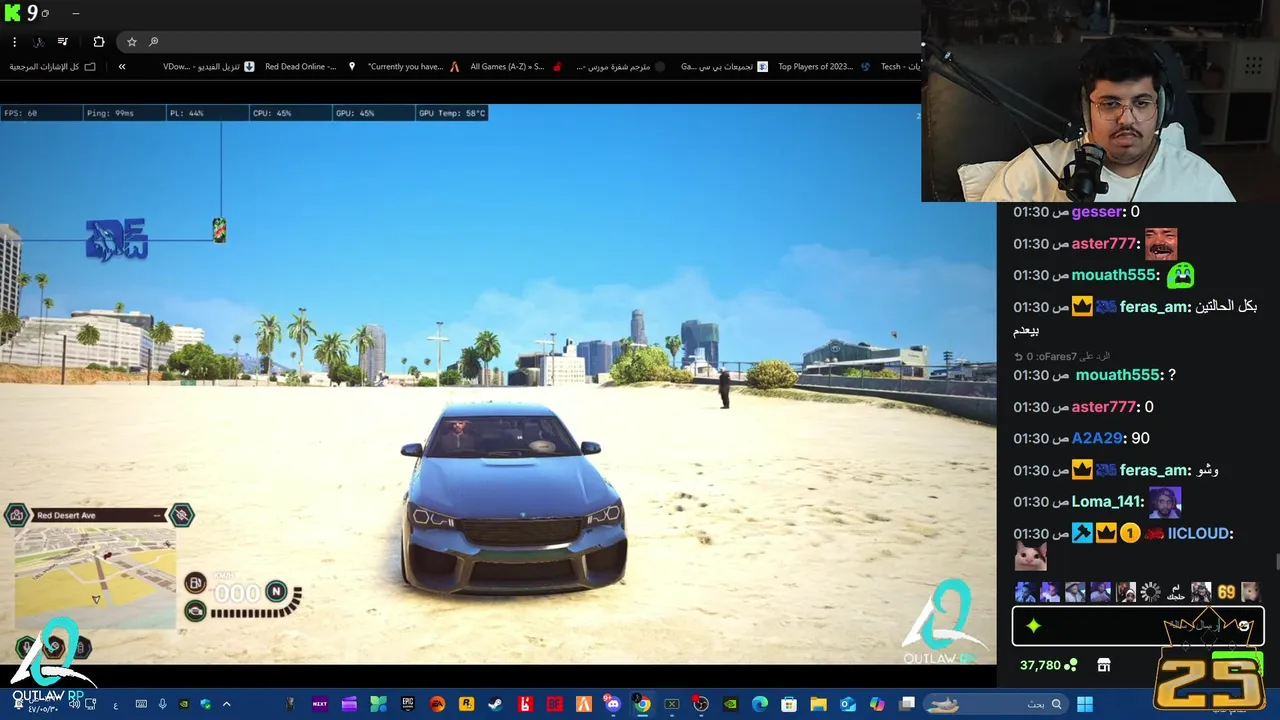Open Discord from the taskbar
Image resolution: width=1280 pixels, height=720 pixels.
(x=612, y=705)
